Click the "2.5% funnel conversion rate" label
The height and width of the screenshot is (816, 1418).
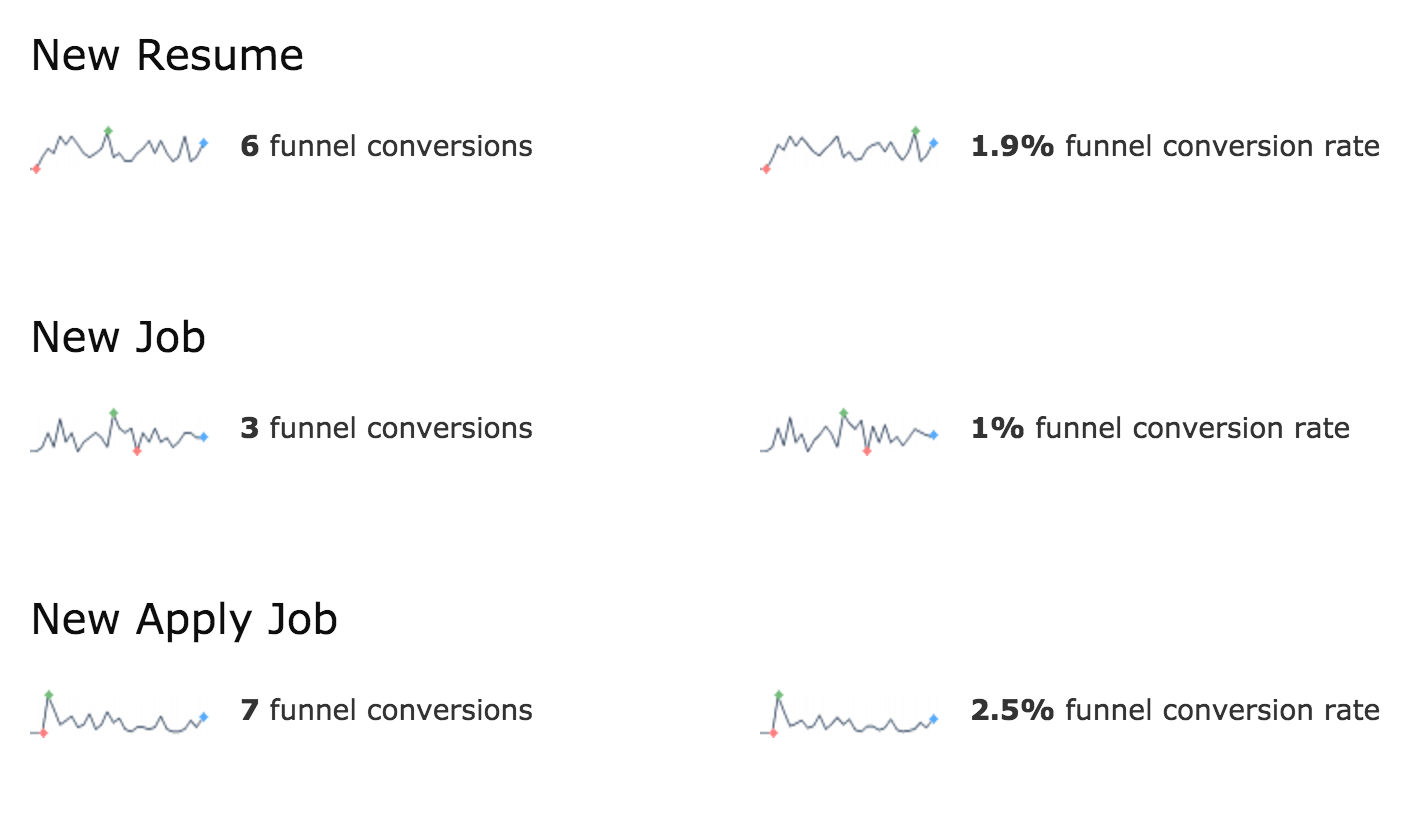click(x=1175, y=711)
